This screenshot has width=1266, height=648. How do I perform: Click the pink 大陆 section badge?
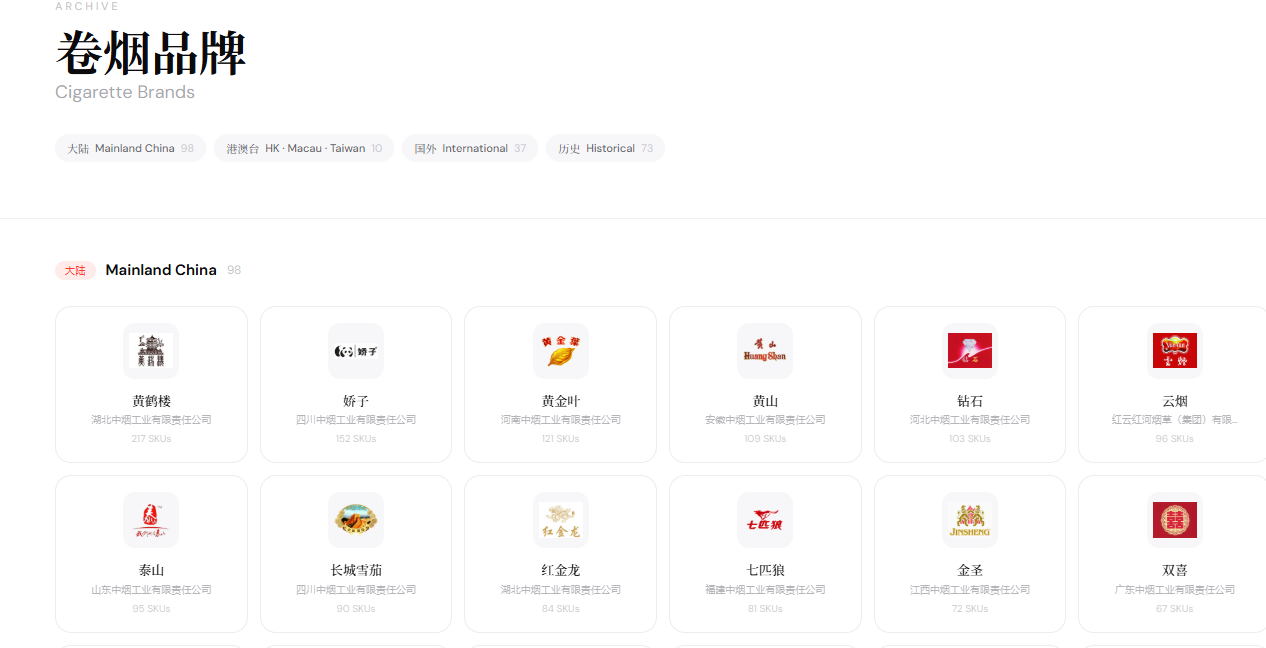[x=75, y=270]
